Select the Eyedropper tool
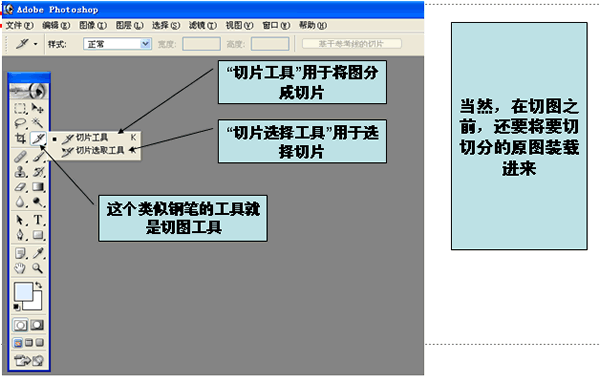The height and width of the screenshot is (384, 600). click(x=38, y=253)
